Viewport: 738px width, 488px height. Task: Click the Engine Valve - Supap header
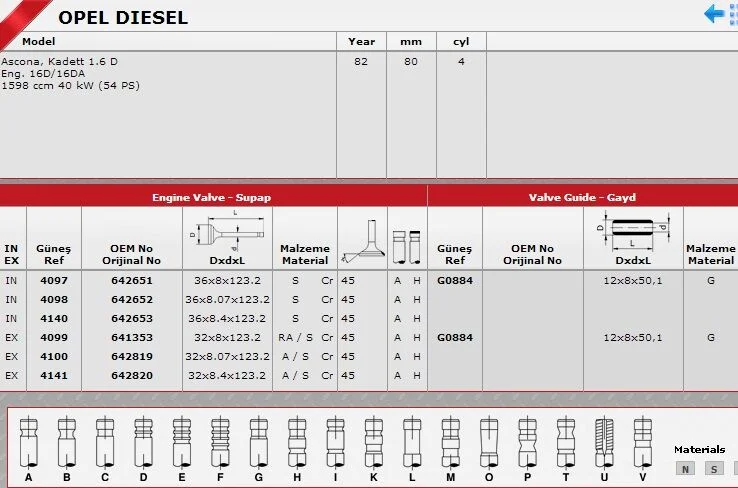211,197
